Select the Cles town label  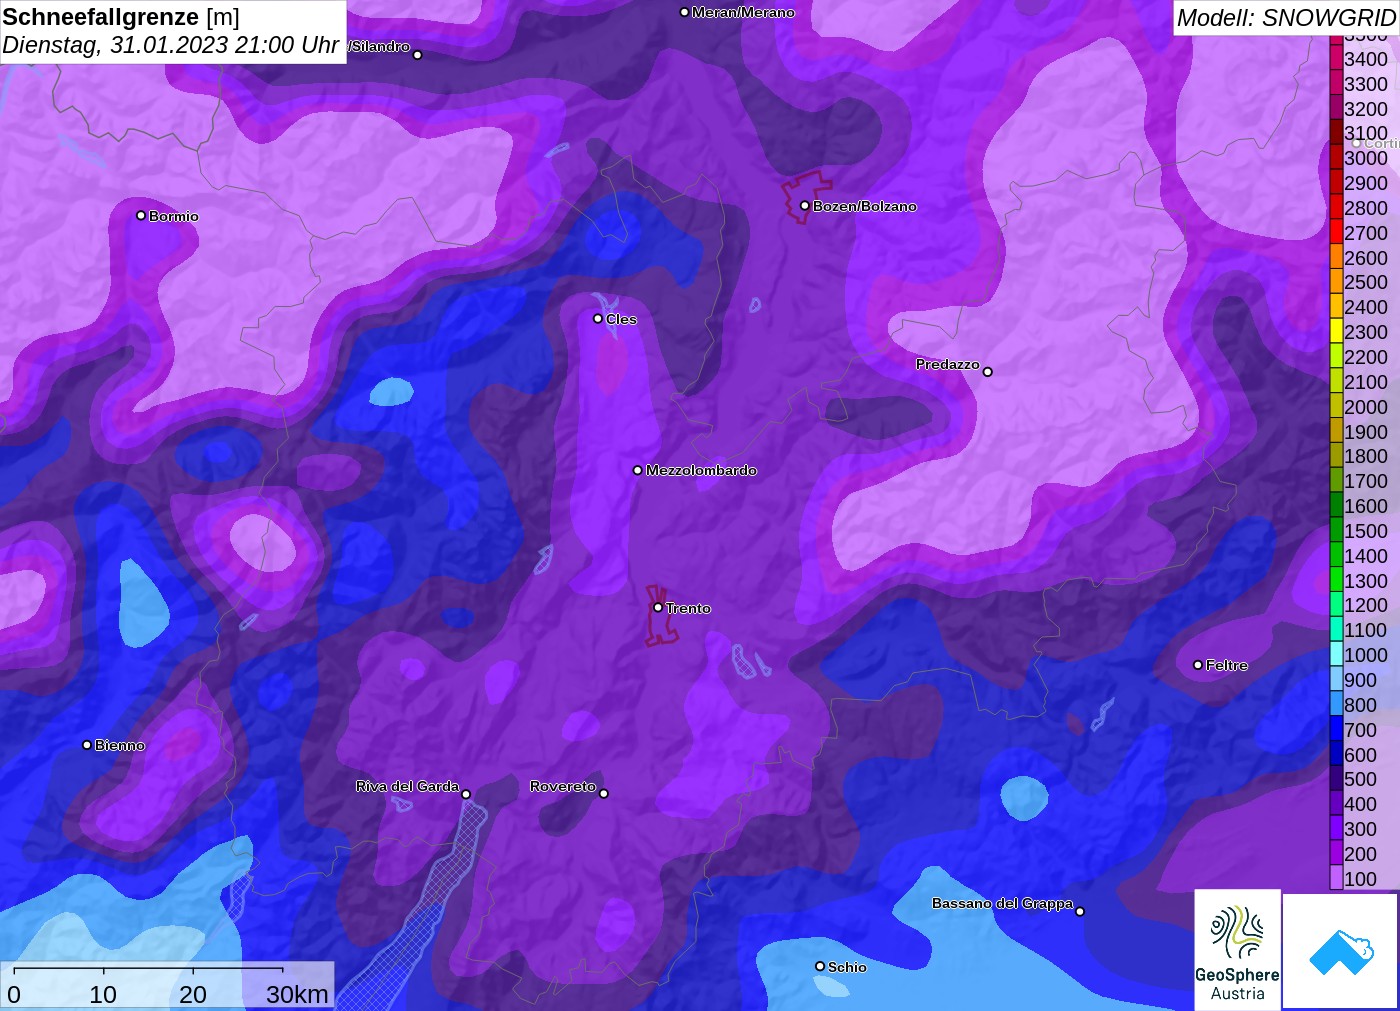tap(621, 319)
